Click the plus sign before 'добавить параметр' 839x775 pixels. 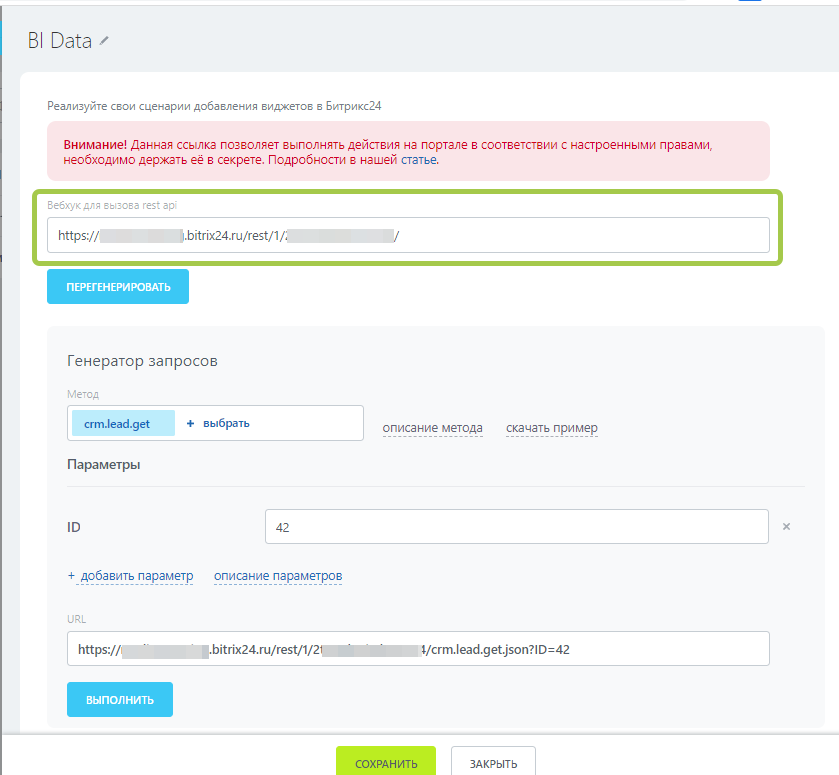(71, 576)
